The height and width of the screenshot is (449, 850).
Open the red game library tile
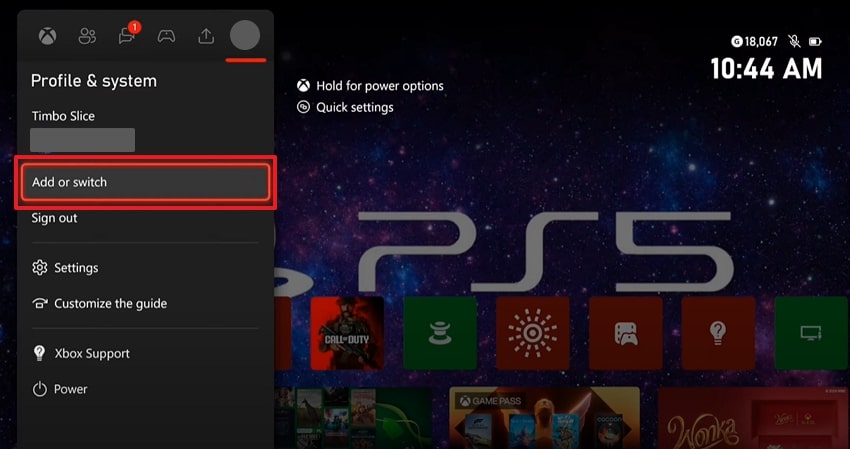(x=626, y=333)
